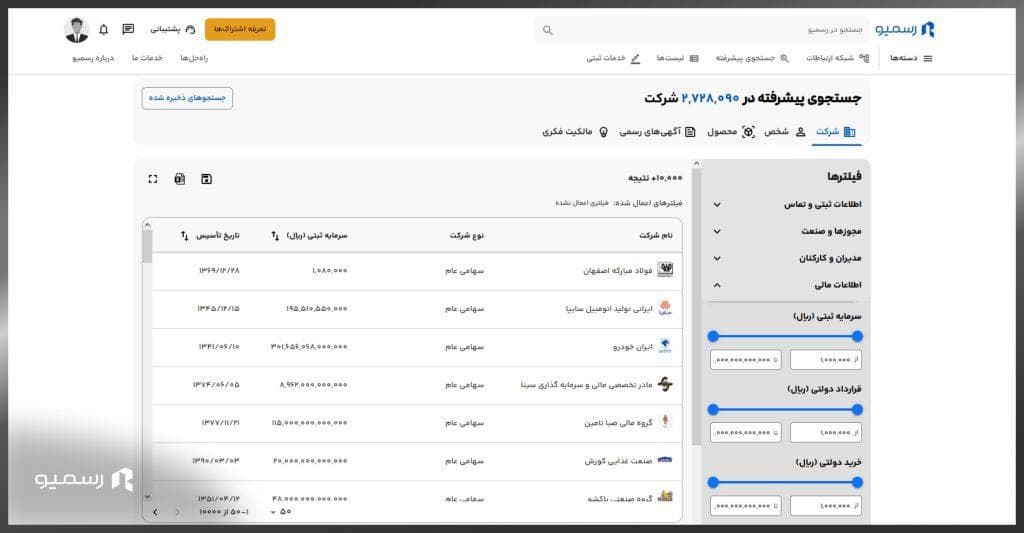The height and width of the screenshot is (533, 1024).
Task: Click the results table scrollbar up arrow
Action: coord(147,225)
